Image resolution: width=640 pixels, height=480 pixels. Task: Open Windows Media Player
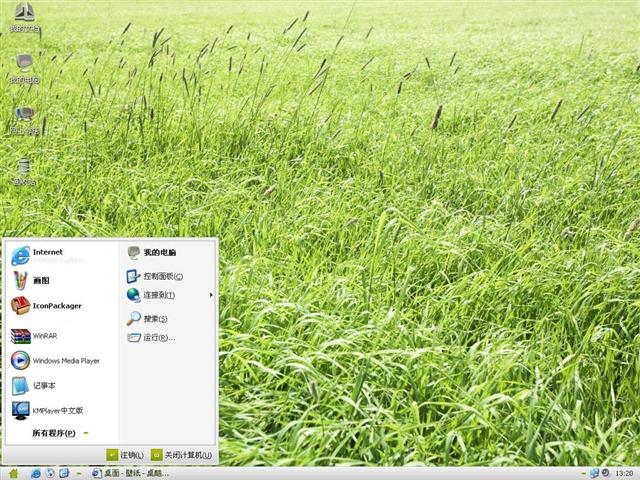(65, 361)
